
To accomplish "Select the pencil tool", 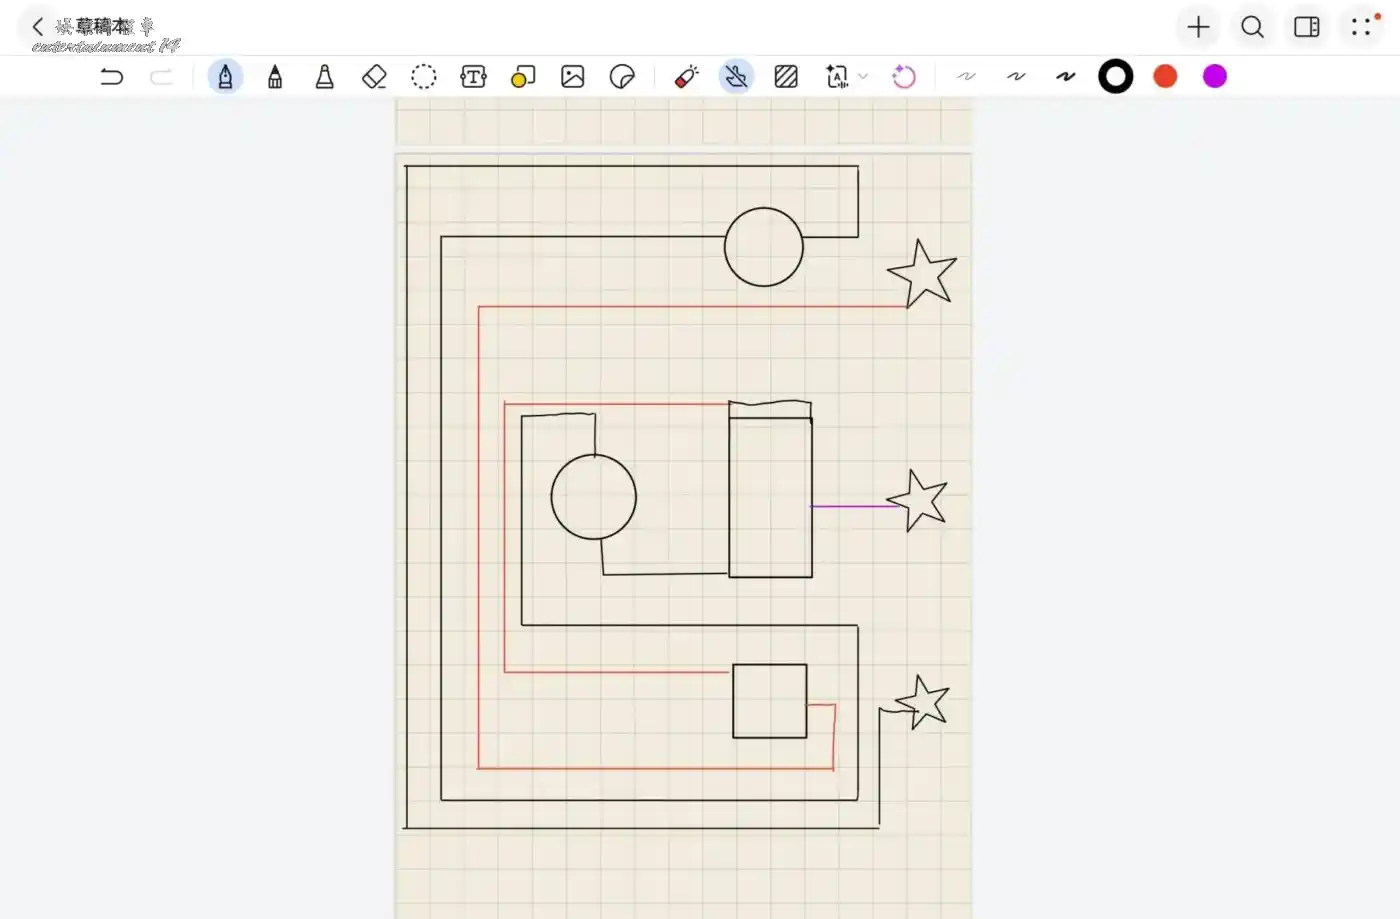I will [x=275, y=77].
